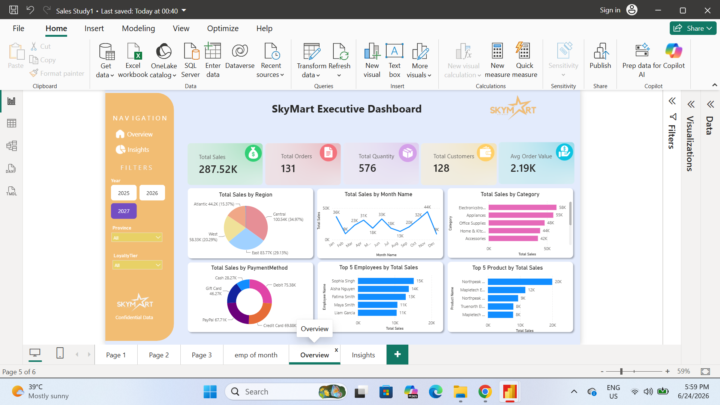Switch to desktop layout view

point(35,353)
